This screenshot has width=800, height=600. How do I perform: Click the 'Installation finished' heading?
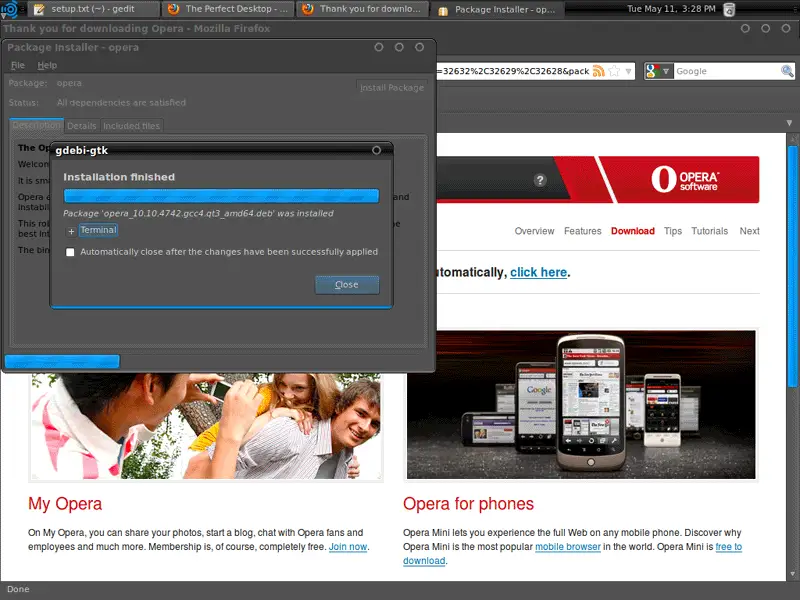(119, 177)
